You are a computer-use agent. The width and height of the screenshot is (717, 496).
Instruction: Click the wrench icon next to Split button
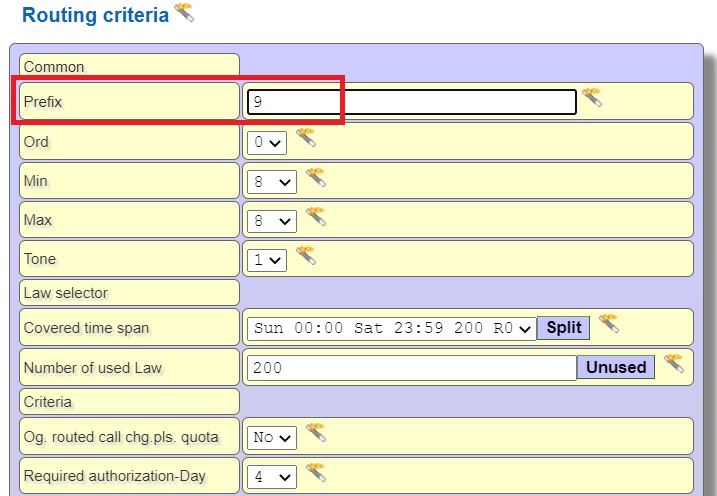click(x=608, y=324)
